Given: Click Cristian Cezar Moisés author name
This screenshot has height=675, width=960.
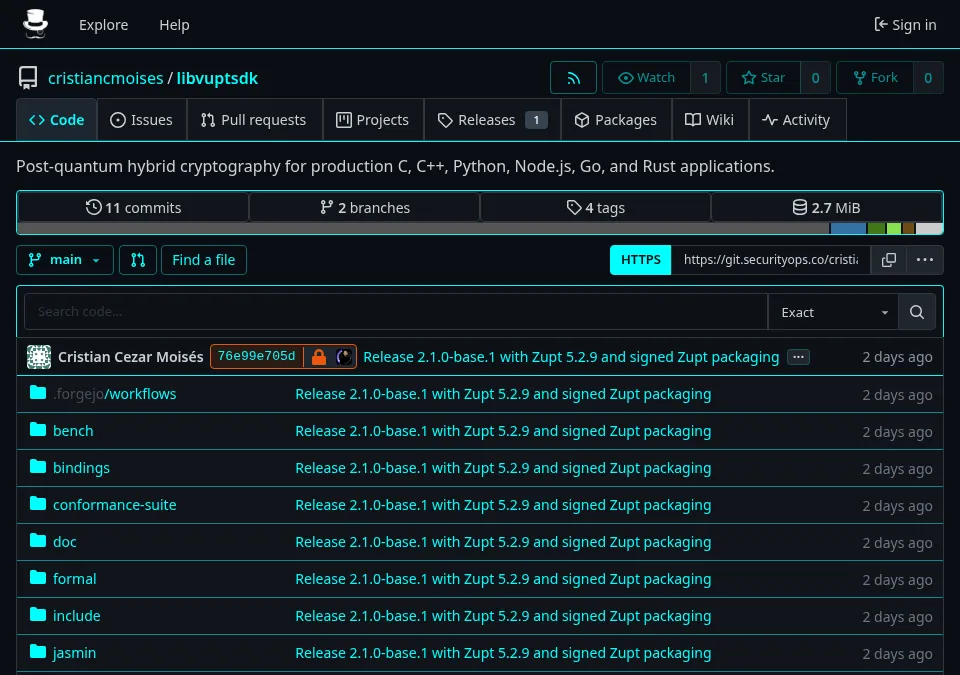Looking at the screenshot, I should click(130, 357).
